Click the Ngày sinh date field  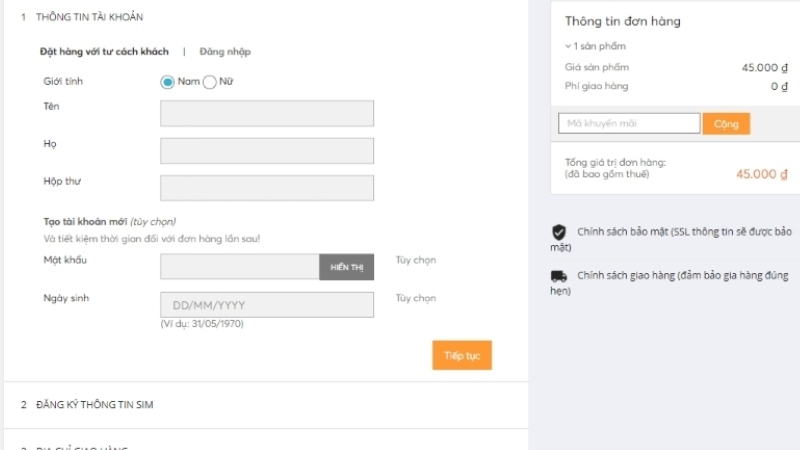point(267,305)
